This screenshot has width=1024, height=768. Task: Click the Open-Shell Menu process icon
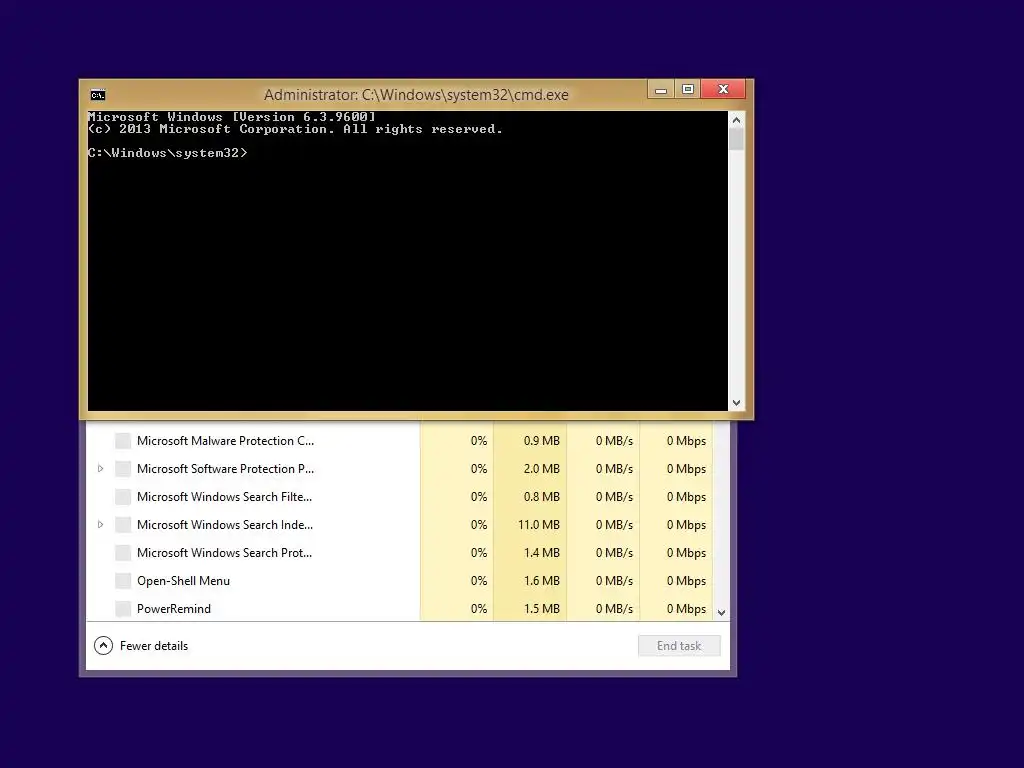123,581
